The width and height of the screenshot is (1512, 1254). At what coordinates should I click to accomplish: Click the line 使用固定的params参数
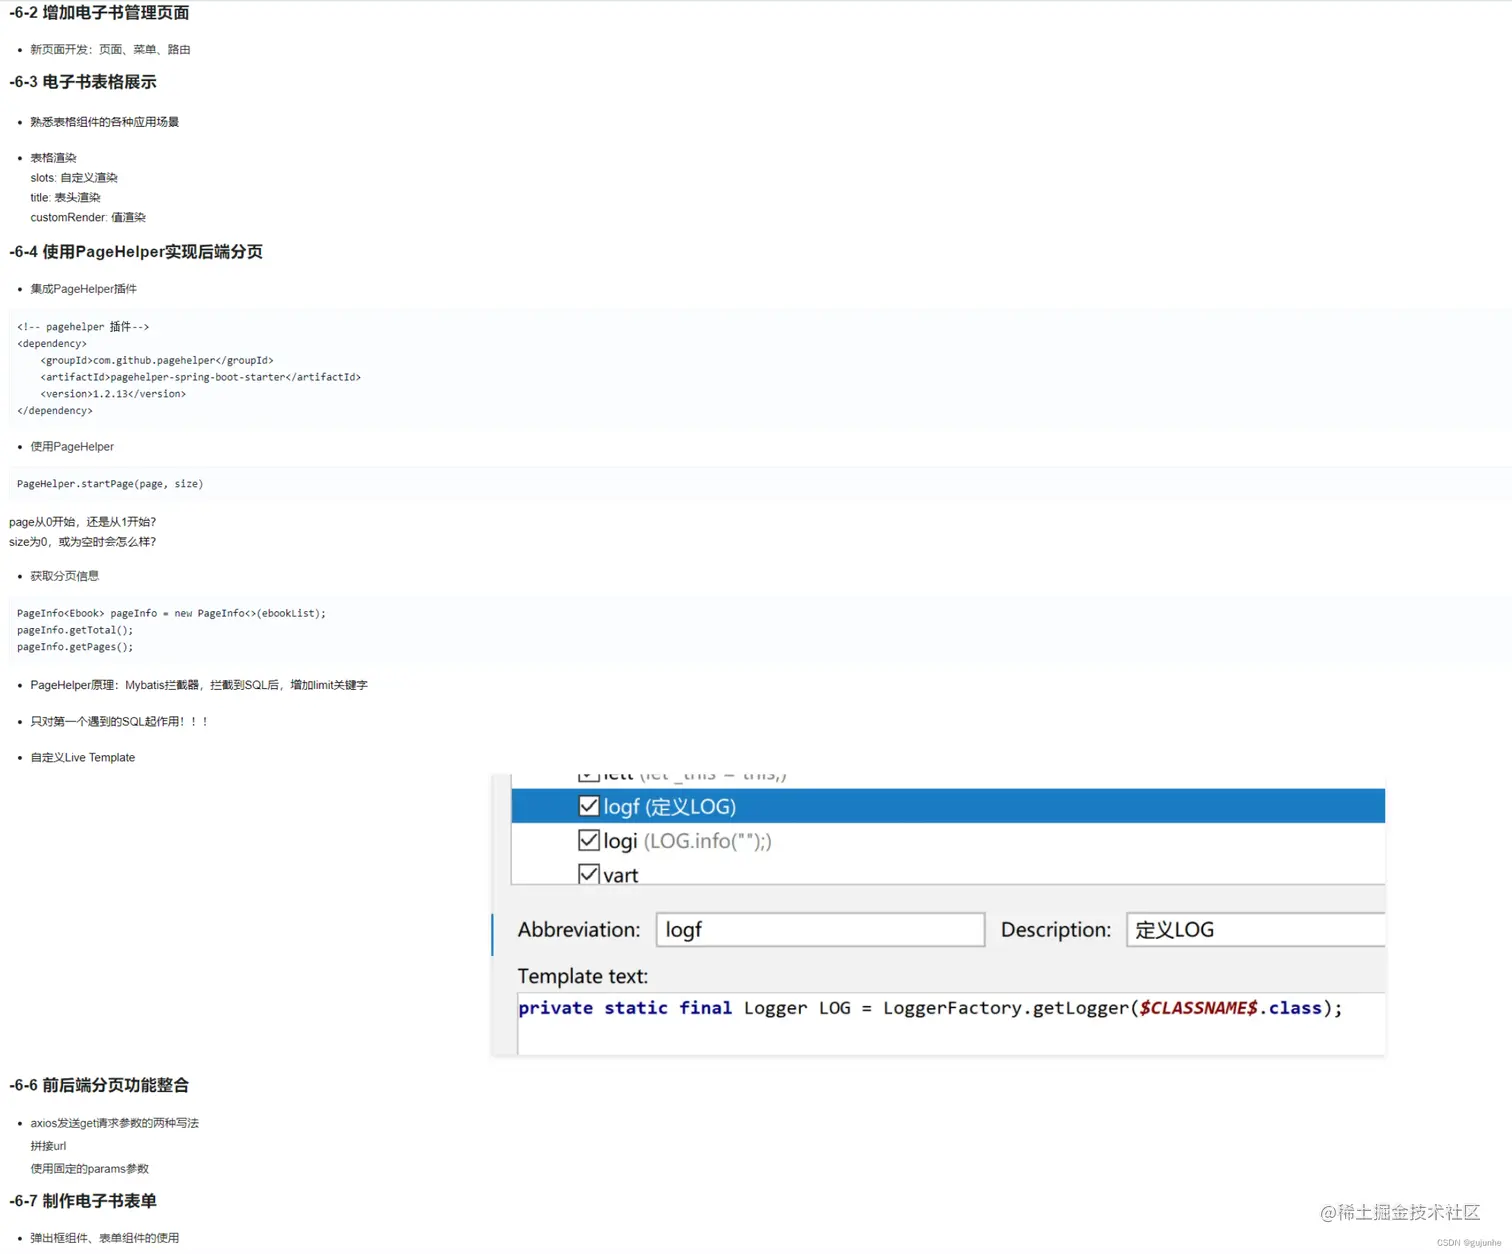click(90, 1169)
